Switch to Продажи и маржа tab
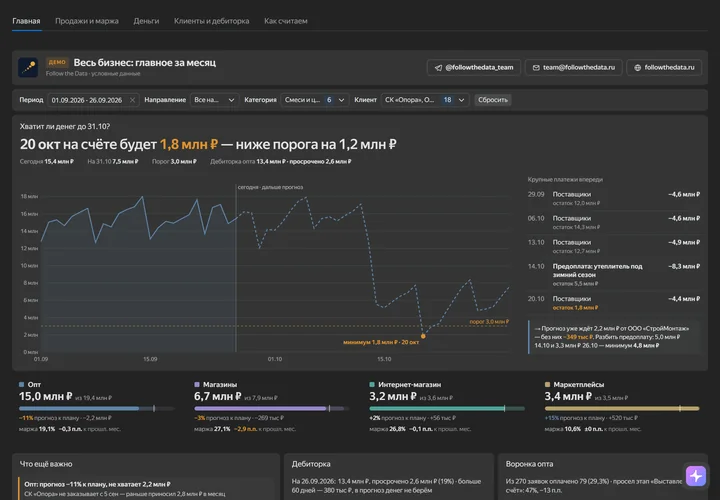The height and width of the screenshot is (500, 720). coord(87,21)
